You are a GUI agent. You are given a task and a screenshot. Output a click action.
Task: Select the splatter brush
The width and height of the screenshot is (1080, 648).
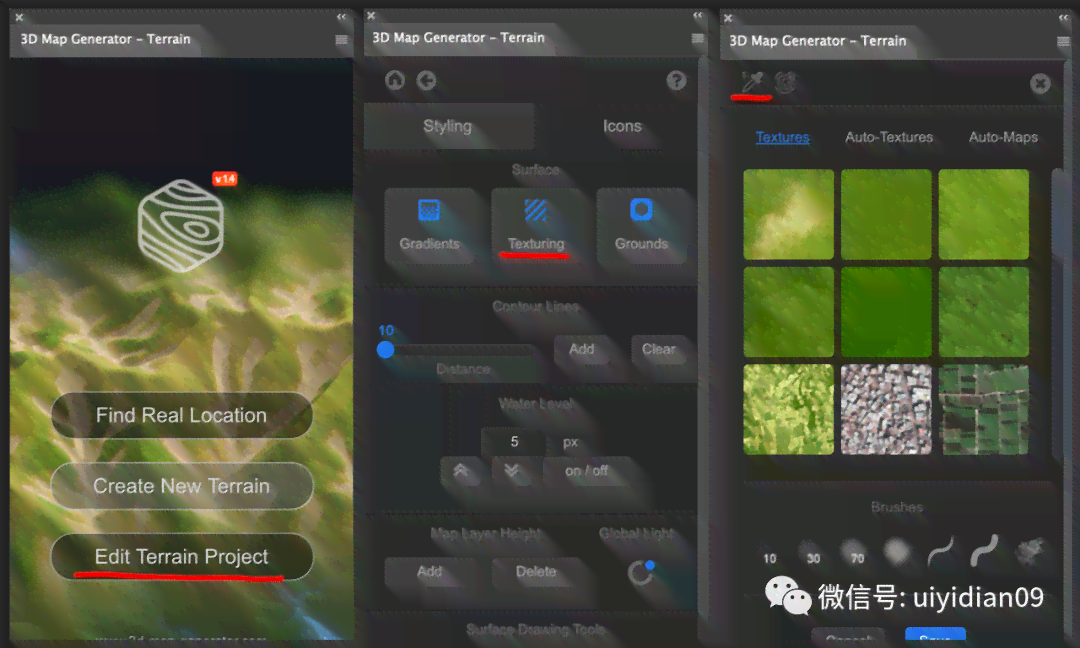click(x=1030, y=552)
